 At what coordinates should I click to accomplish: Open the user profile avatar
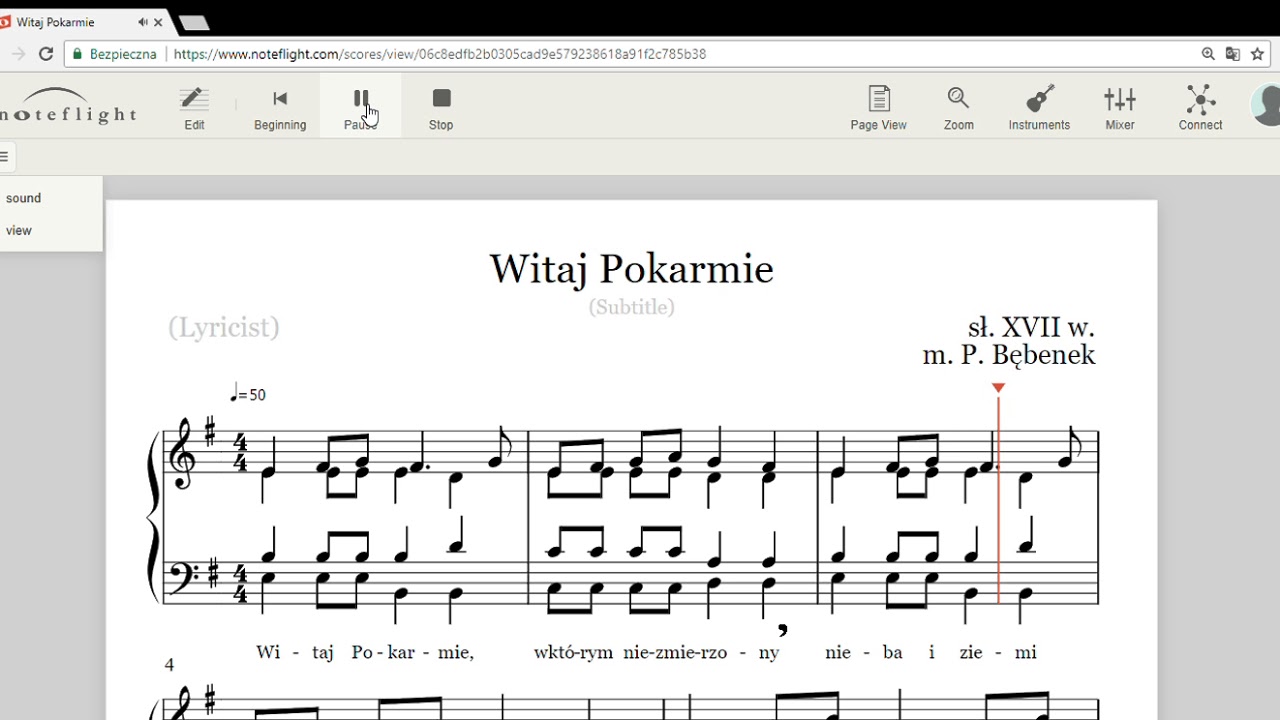pos(1266,106)
